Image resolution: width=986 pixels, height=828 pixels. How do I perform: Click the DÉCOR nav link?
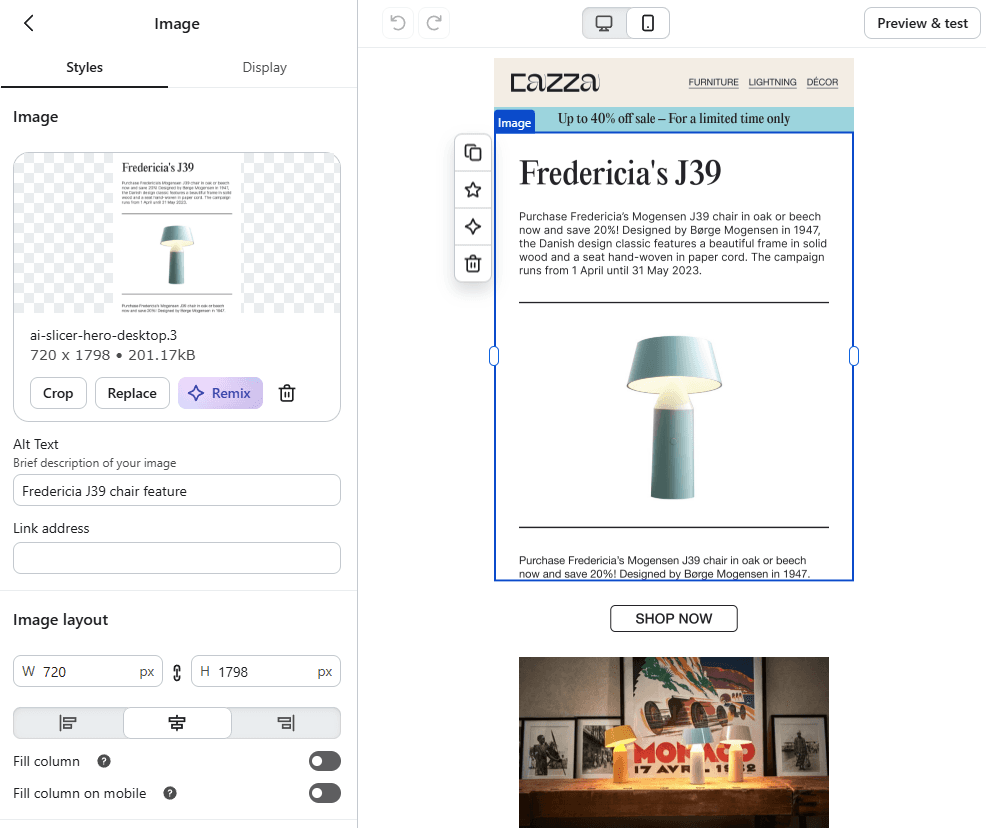pyautogui.click(x=822, y=82)
